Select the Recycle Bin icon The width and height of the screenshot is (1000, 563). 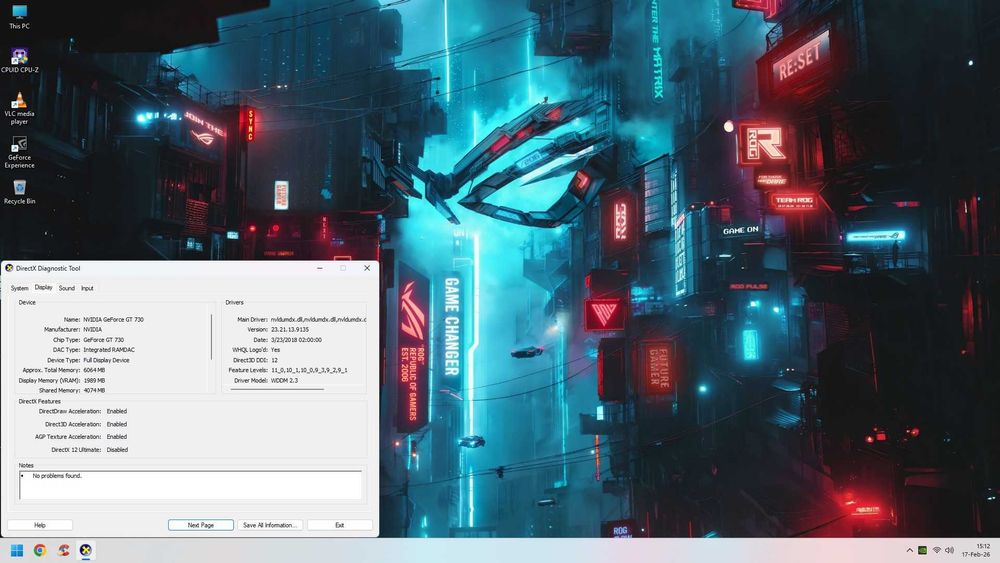19,192
